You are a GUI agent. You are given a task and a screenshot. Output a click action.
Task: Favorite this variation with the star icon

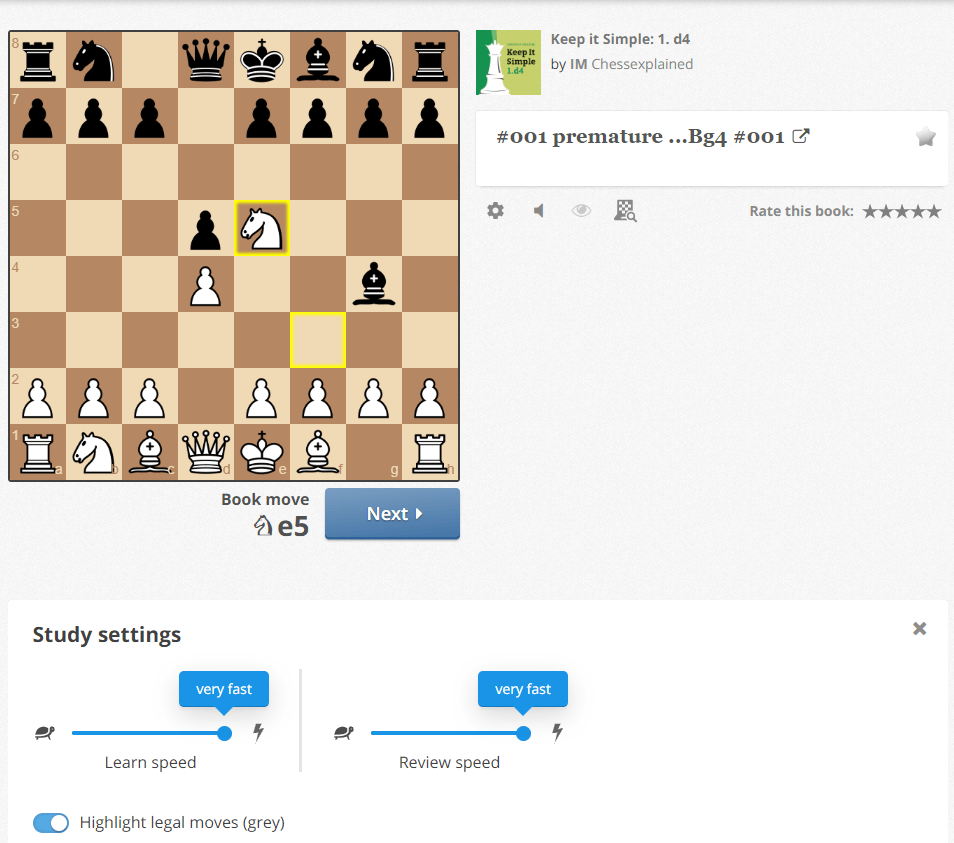(925, 137)
